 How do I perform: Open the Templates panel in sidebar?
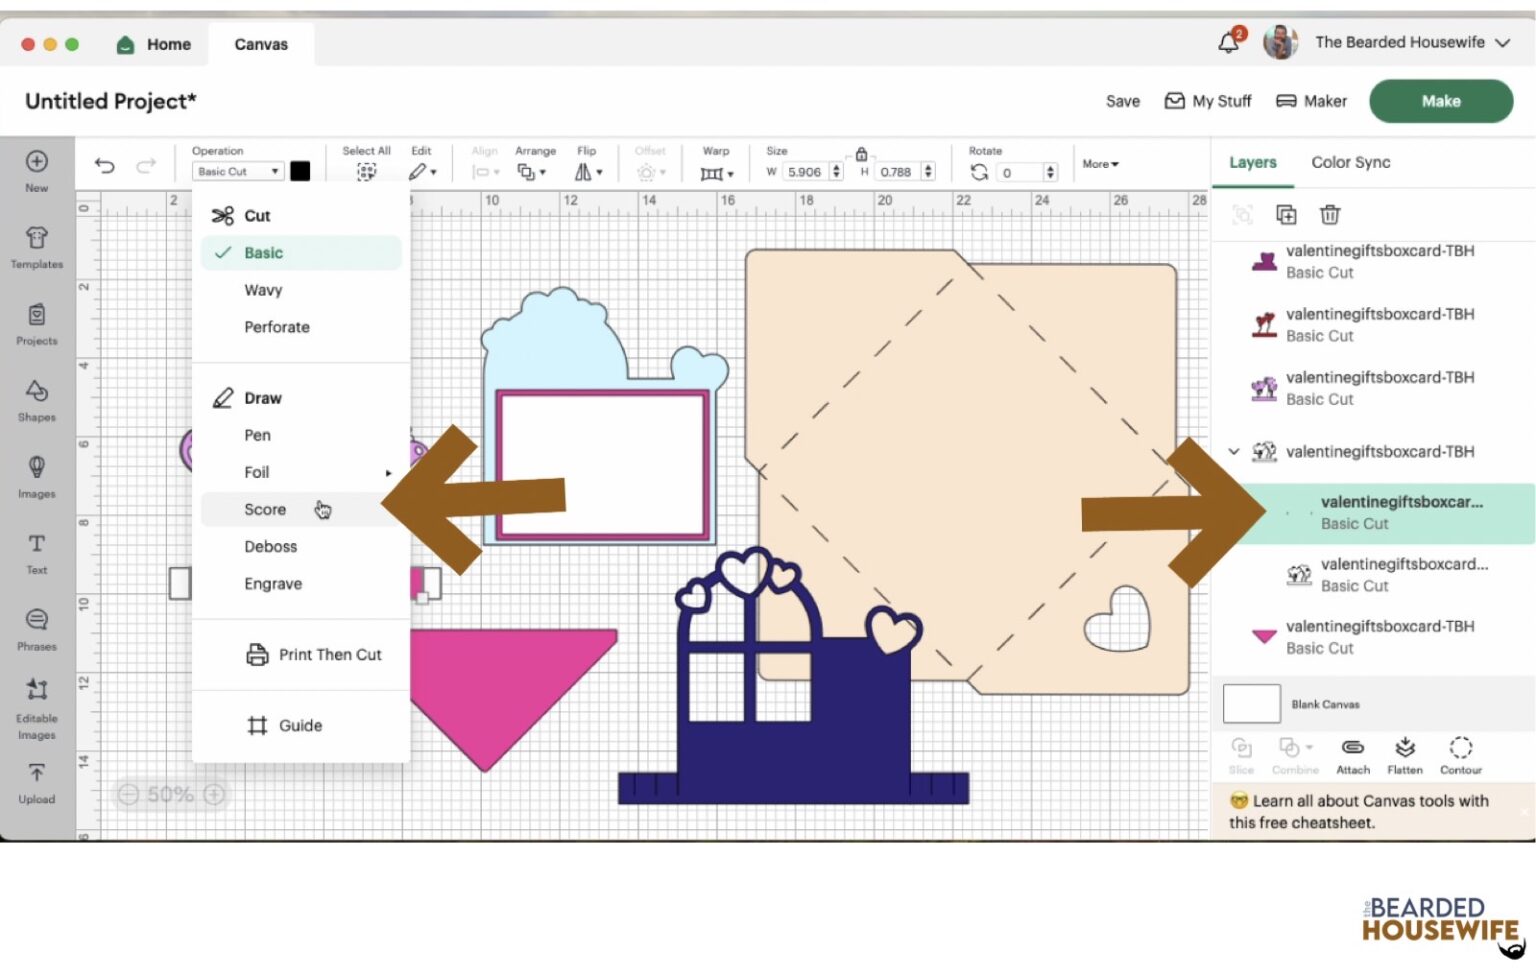click(x=37, y=246)
